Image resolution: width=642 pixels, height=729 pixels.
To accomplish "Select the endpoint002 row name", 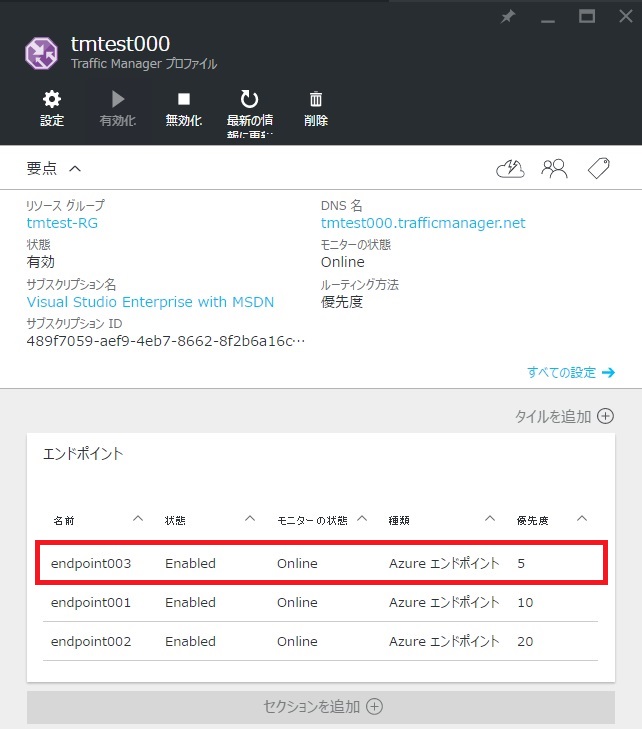I will 91,642.
